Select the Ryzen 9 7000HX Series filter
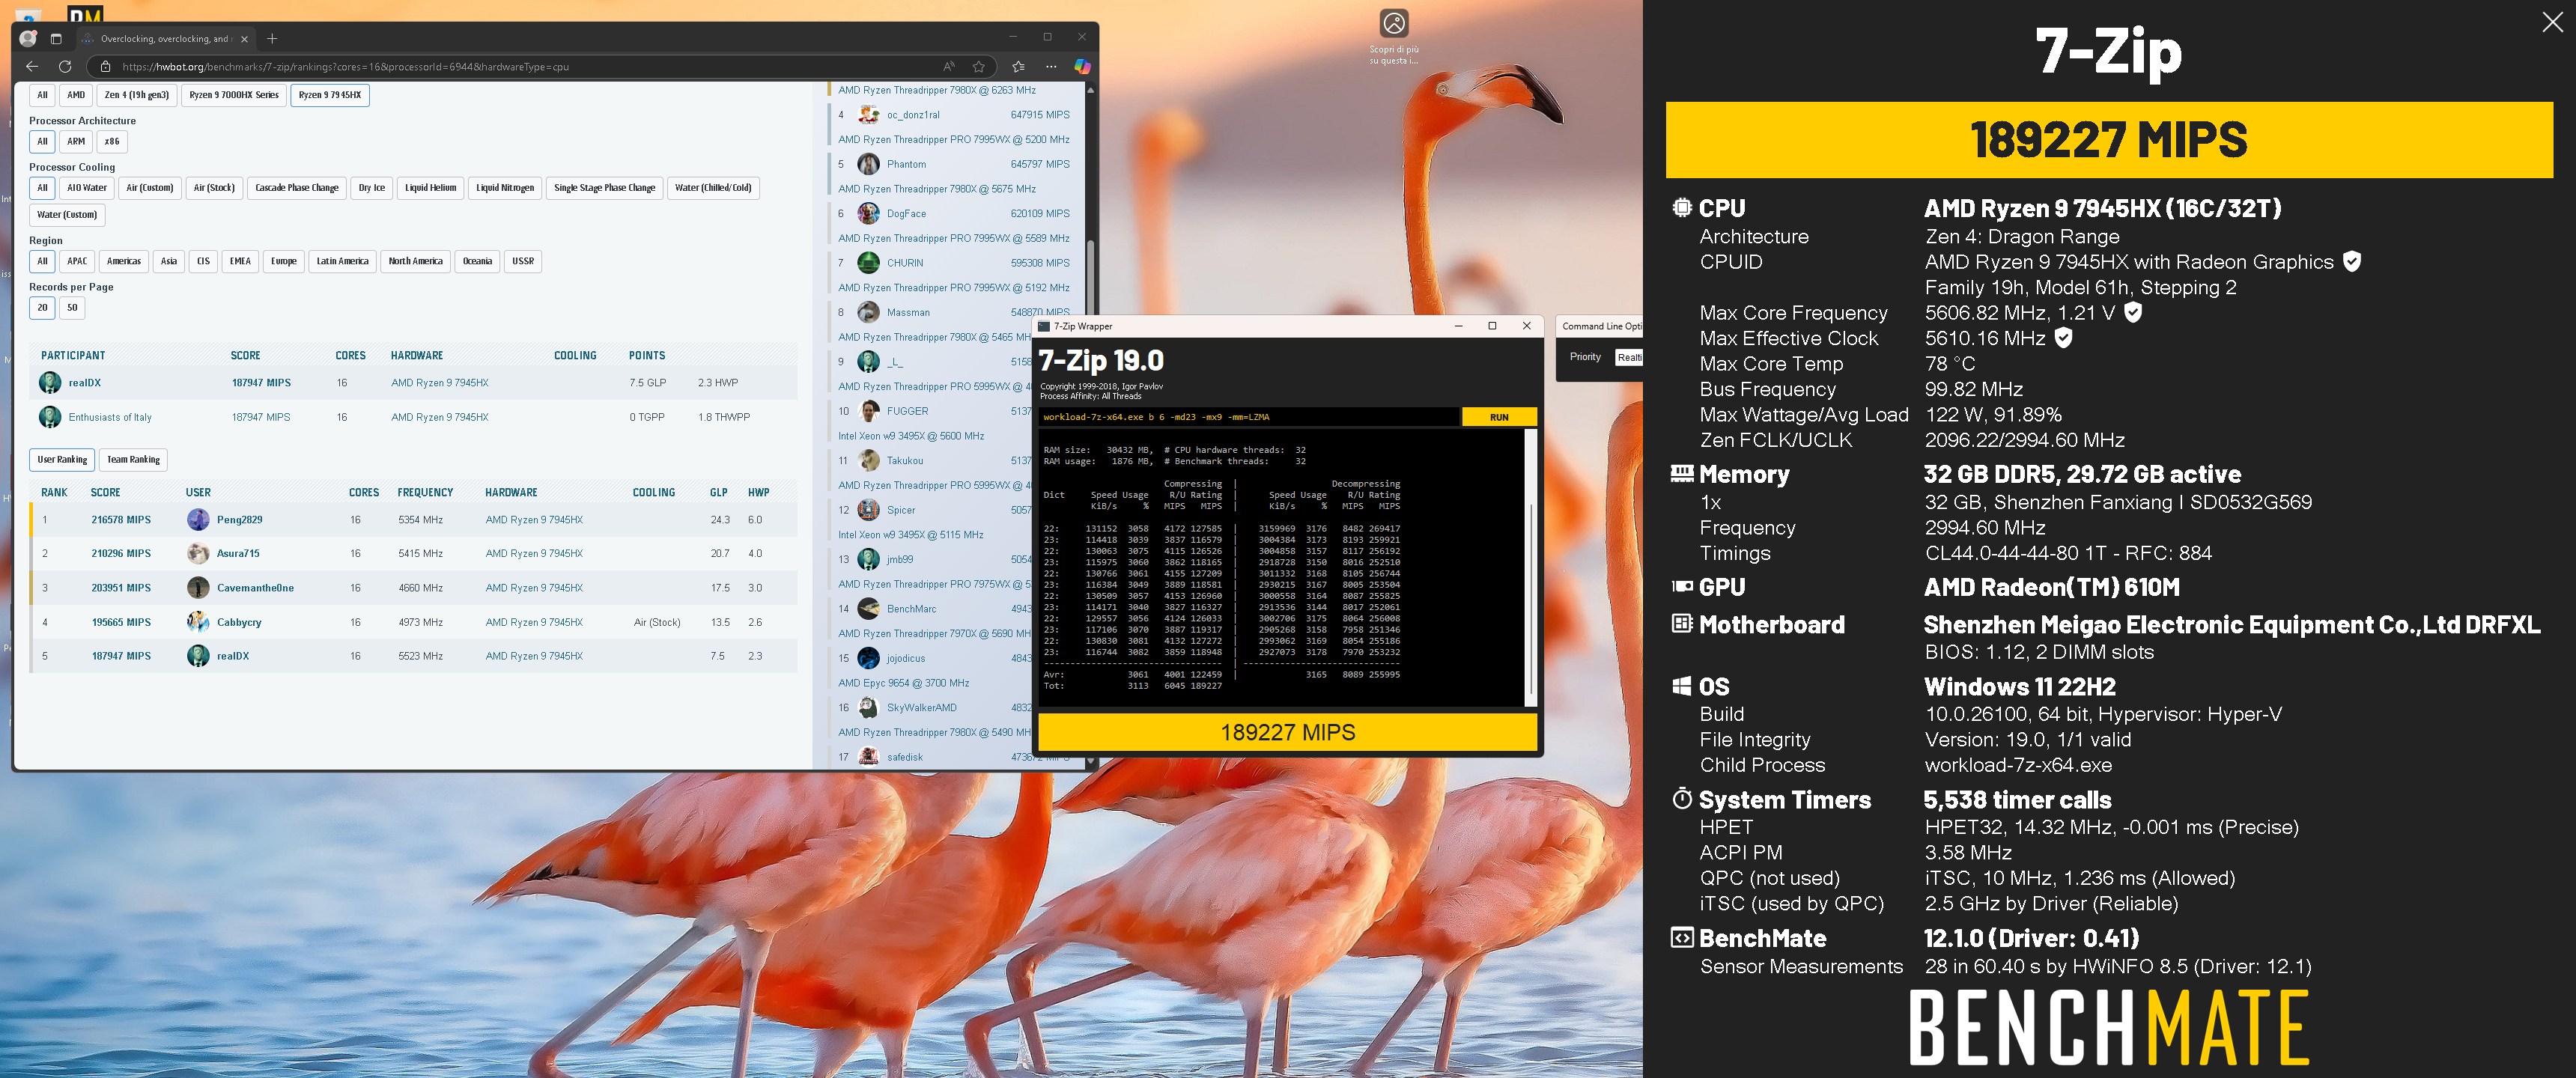The height and width of the screenshot is (1078, 2576). [x=234, y=95]
